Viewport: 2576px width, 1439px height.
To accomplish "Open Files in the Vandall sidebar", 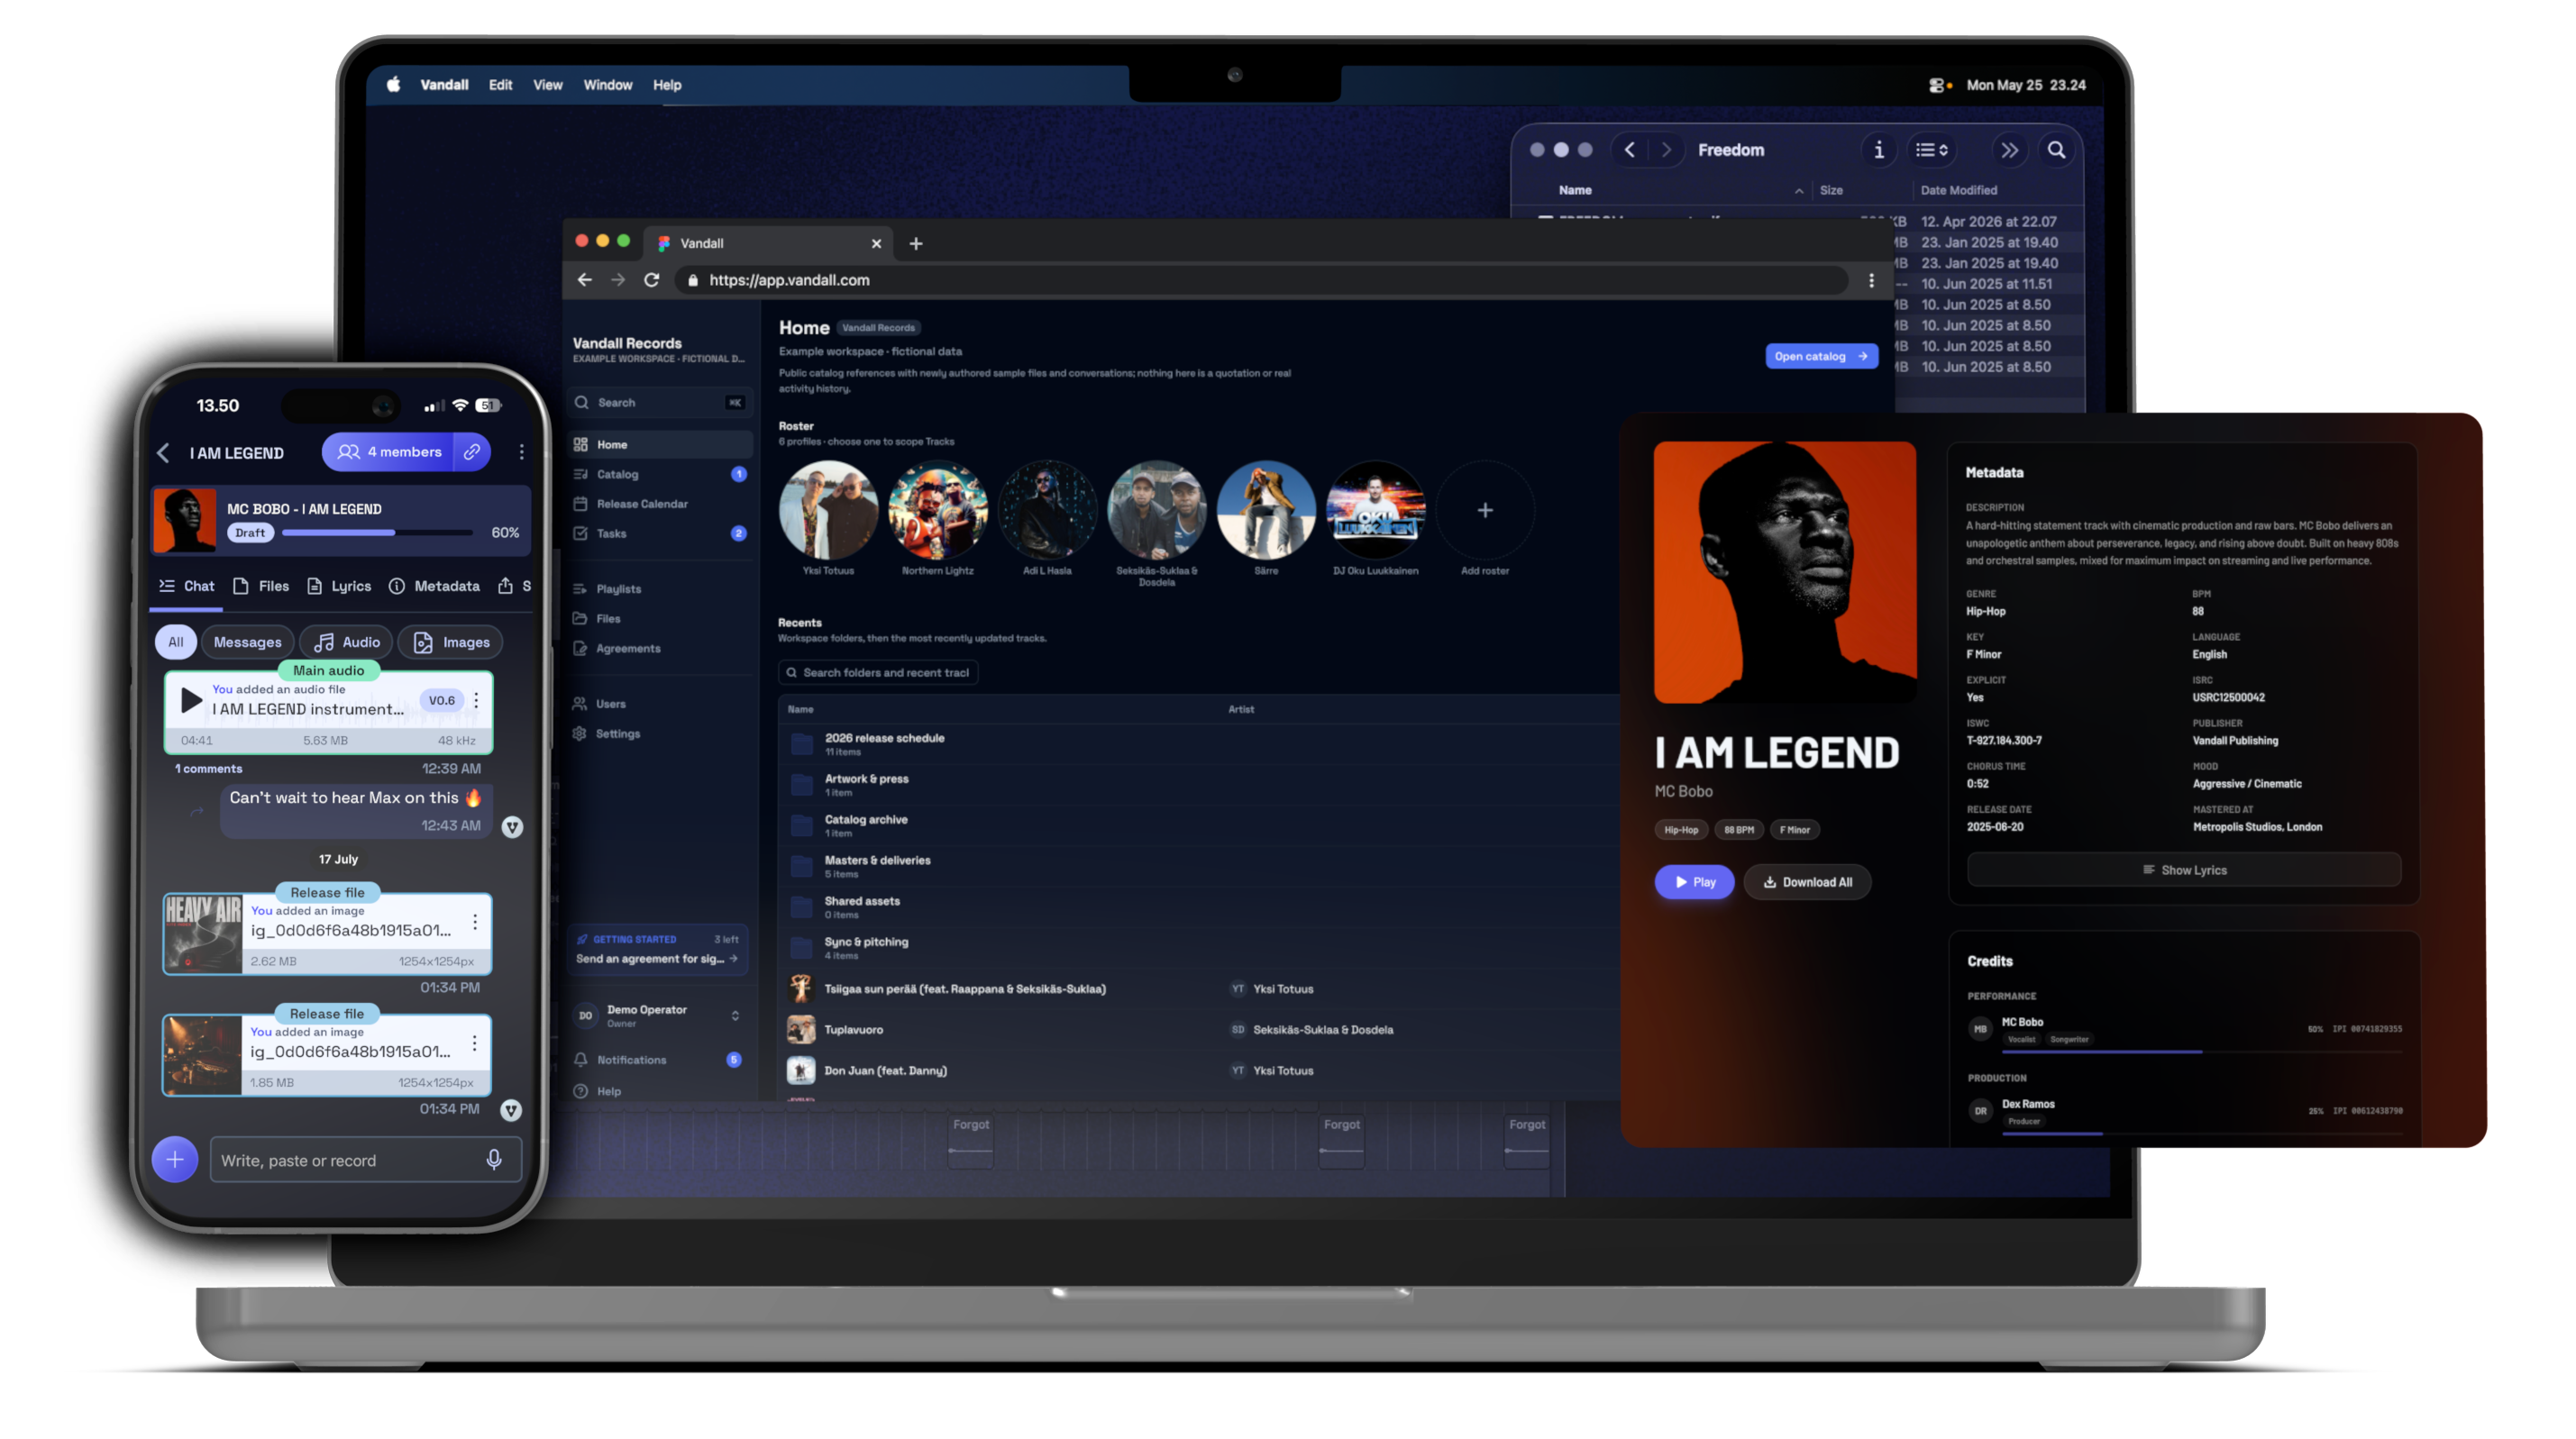I will tap(659, 619).
